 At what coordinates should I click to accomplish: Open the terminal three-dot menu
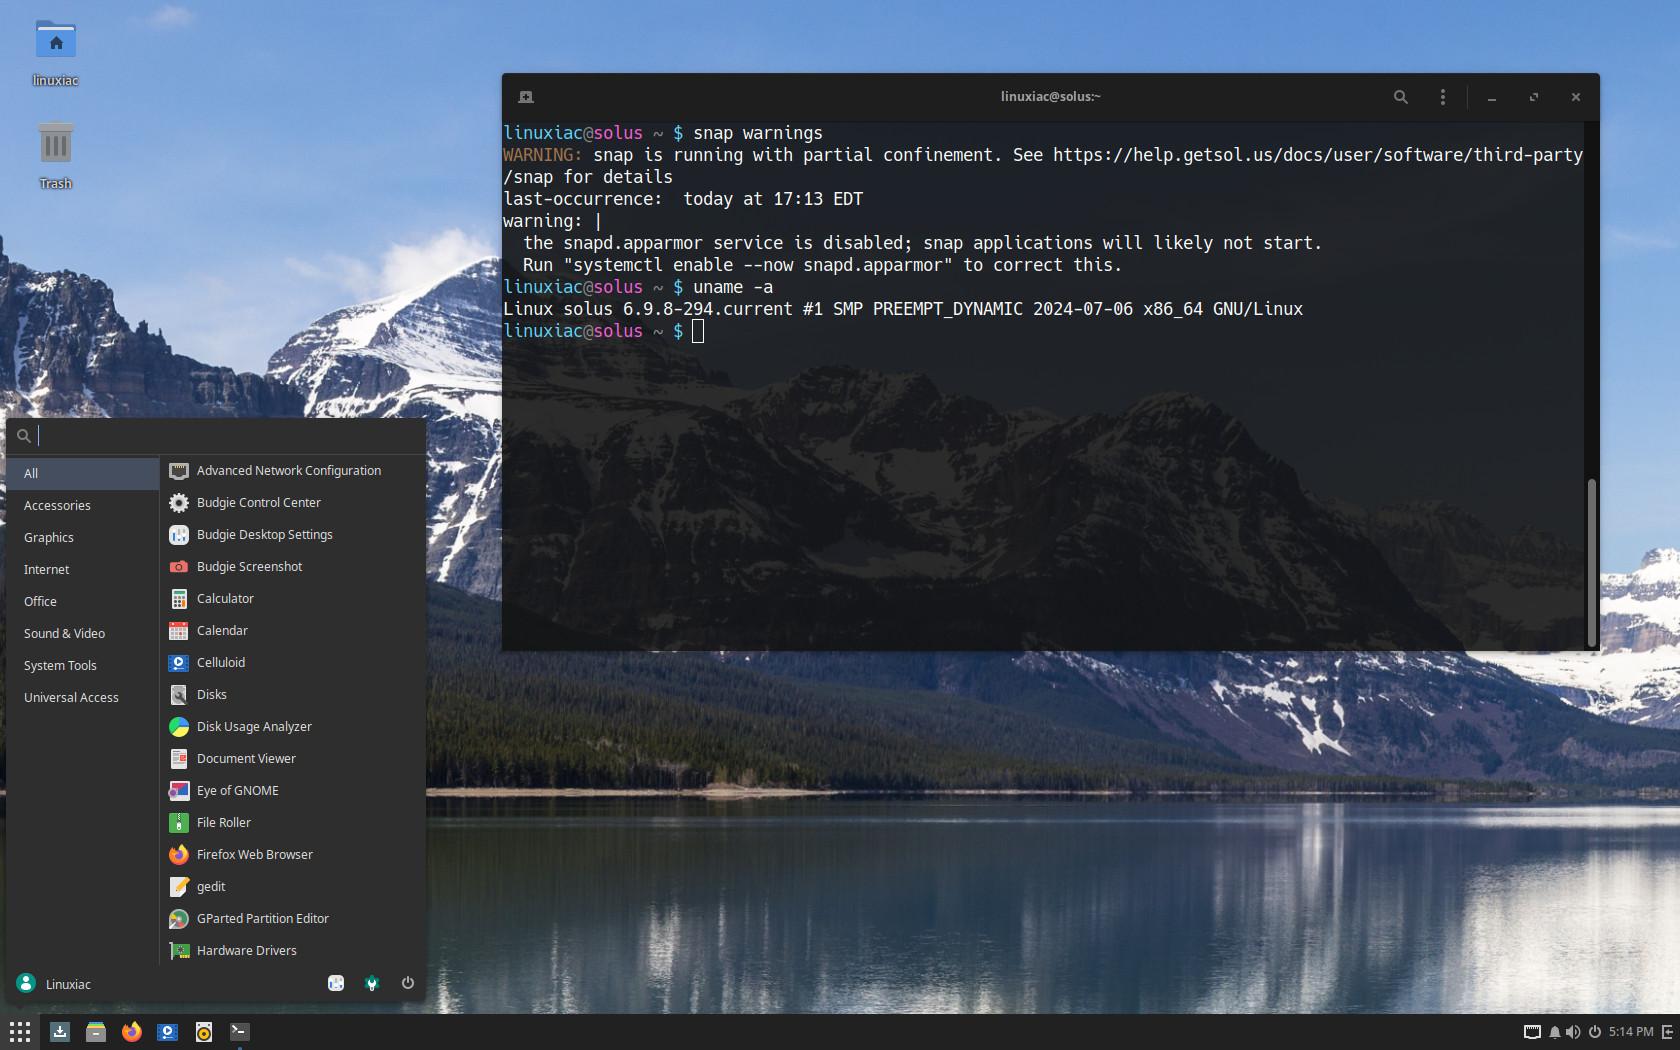pyautogui.click(x=1442, y=97)
